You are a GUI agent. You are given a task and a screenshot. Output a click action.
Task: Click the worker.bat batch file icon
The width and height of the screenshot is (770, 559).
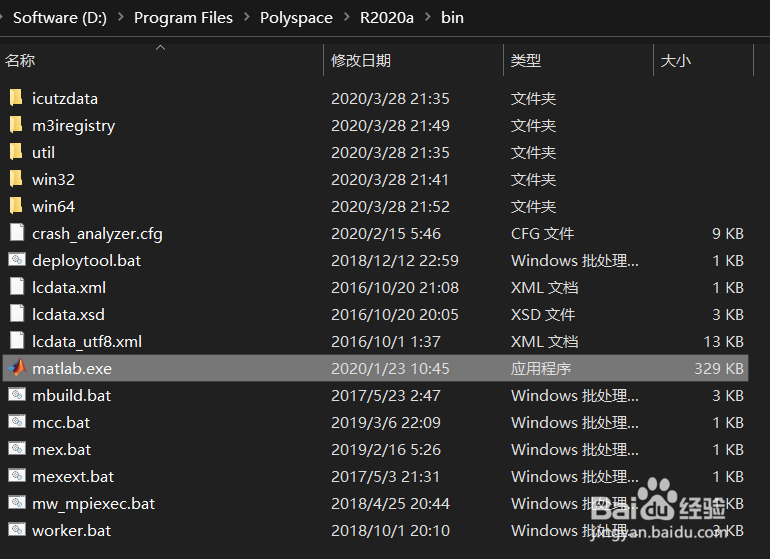[x=17, y=530]
